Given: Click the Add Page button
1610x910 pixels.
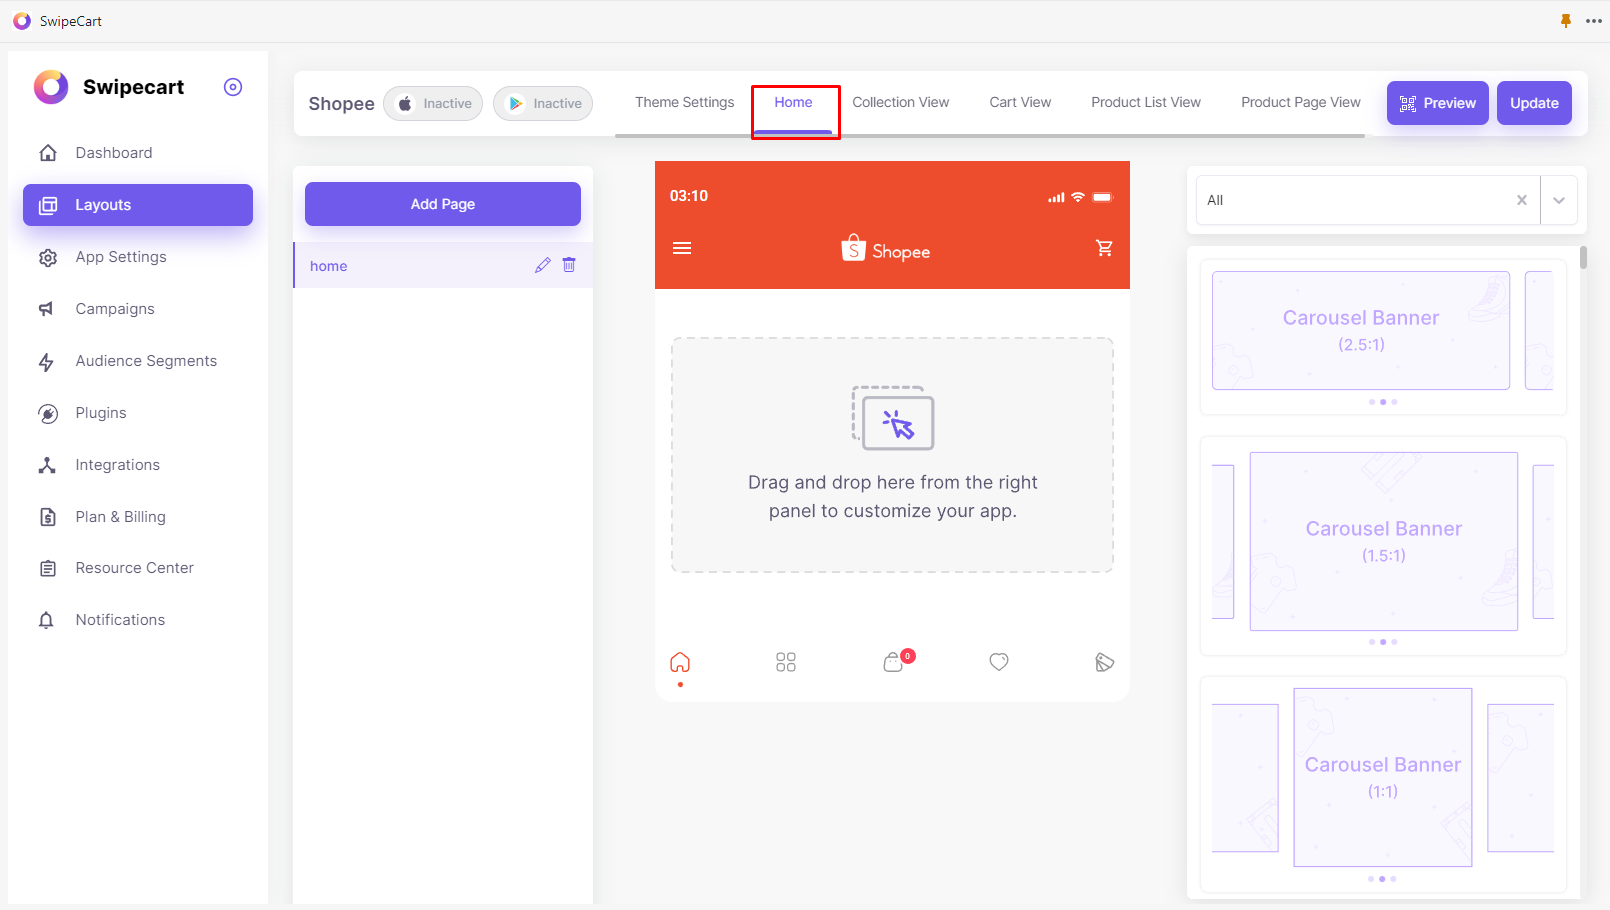Looking at the screenshot, I should [x=442, y=203].
